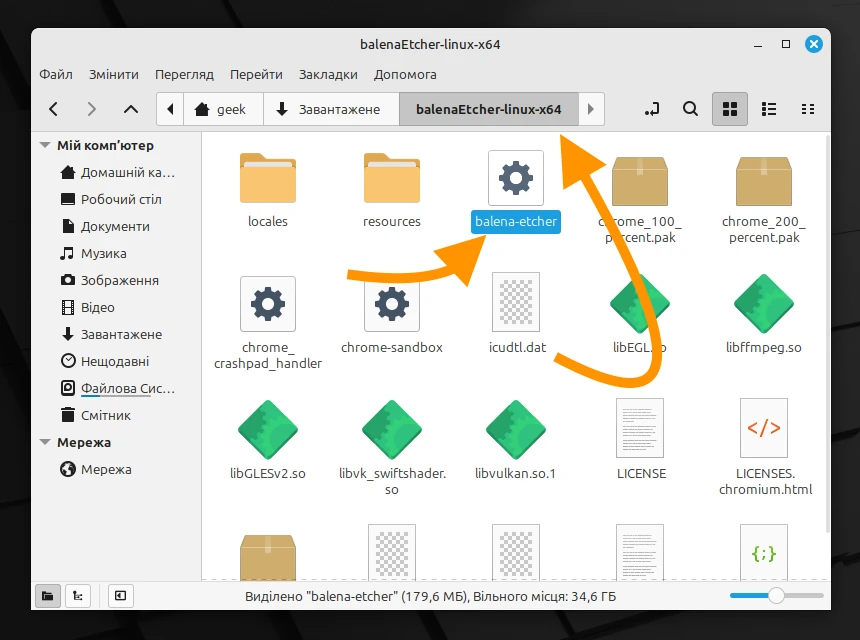Select the resources folder icon

coord(392,178)
